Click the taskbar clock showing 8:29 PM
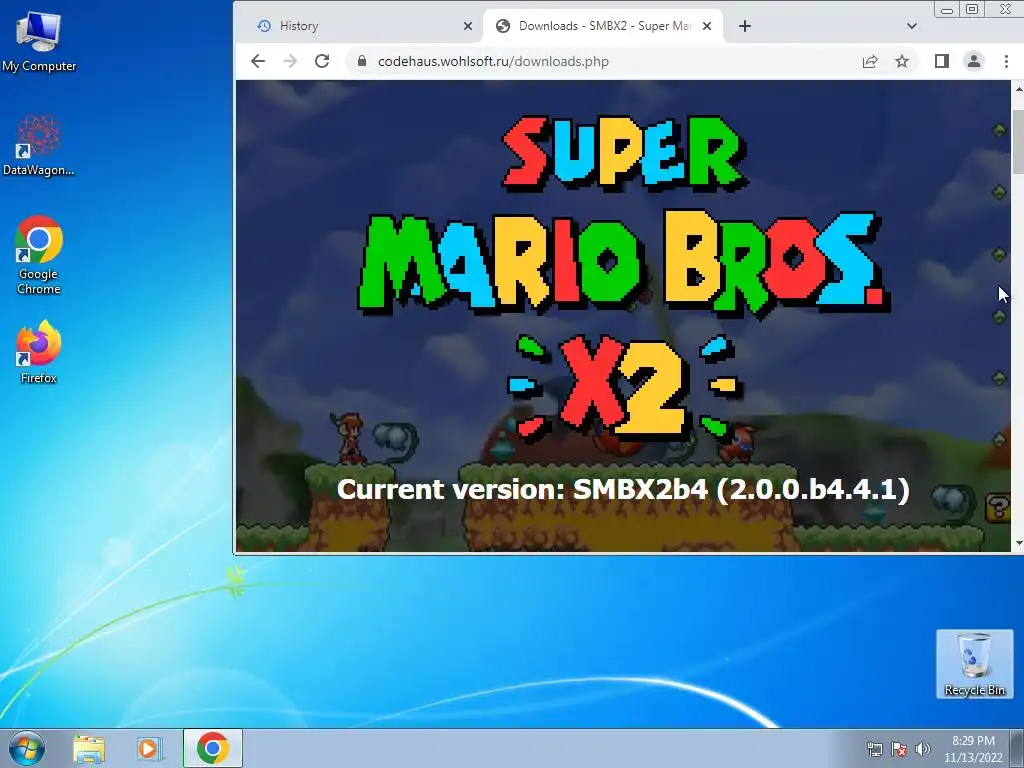The image size is (1024, 768). point(973,749)
